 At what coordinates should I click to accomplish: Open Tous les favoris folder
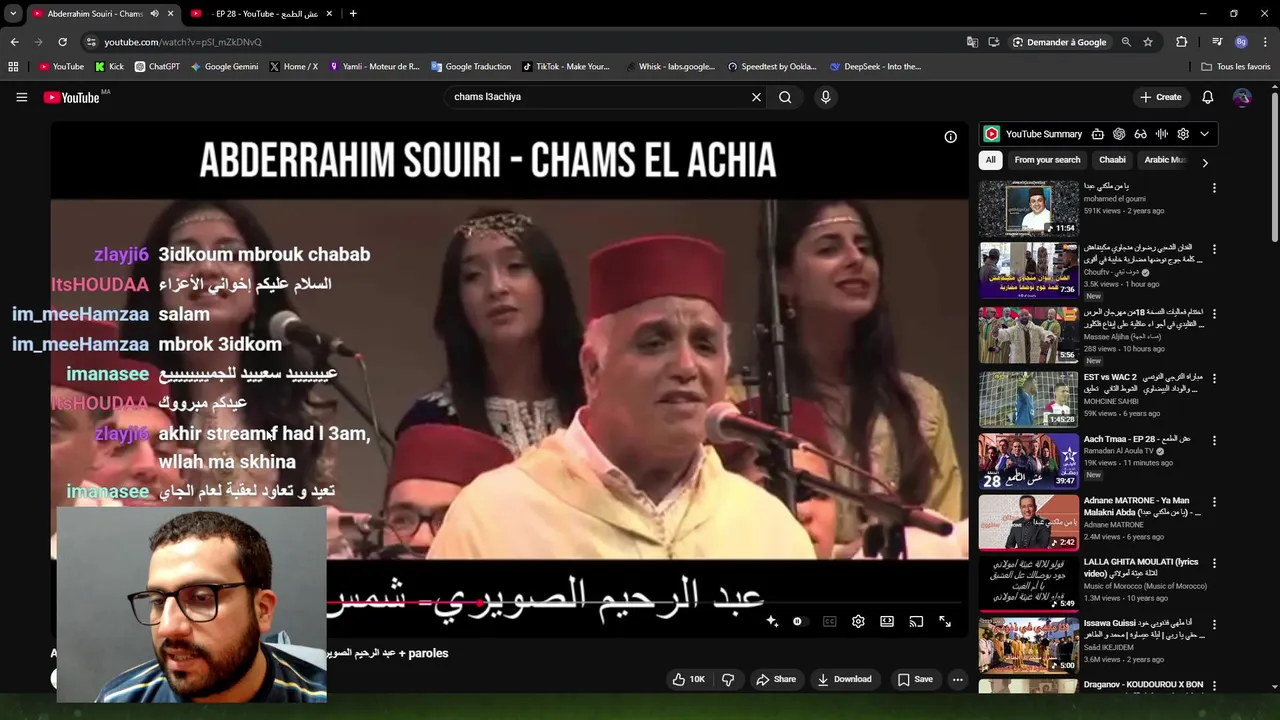[1236, 67]
